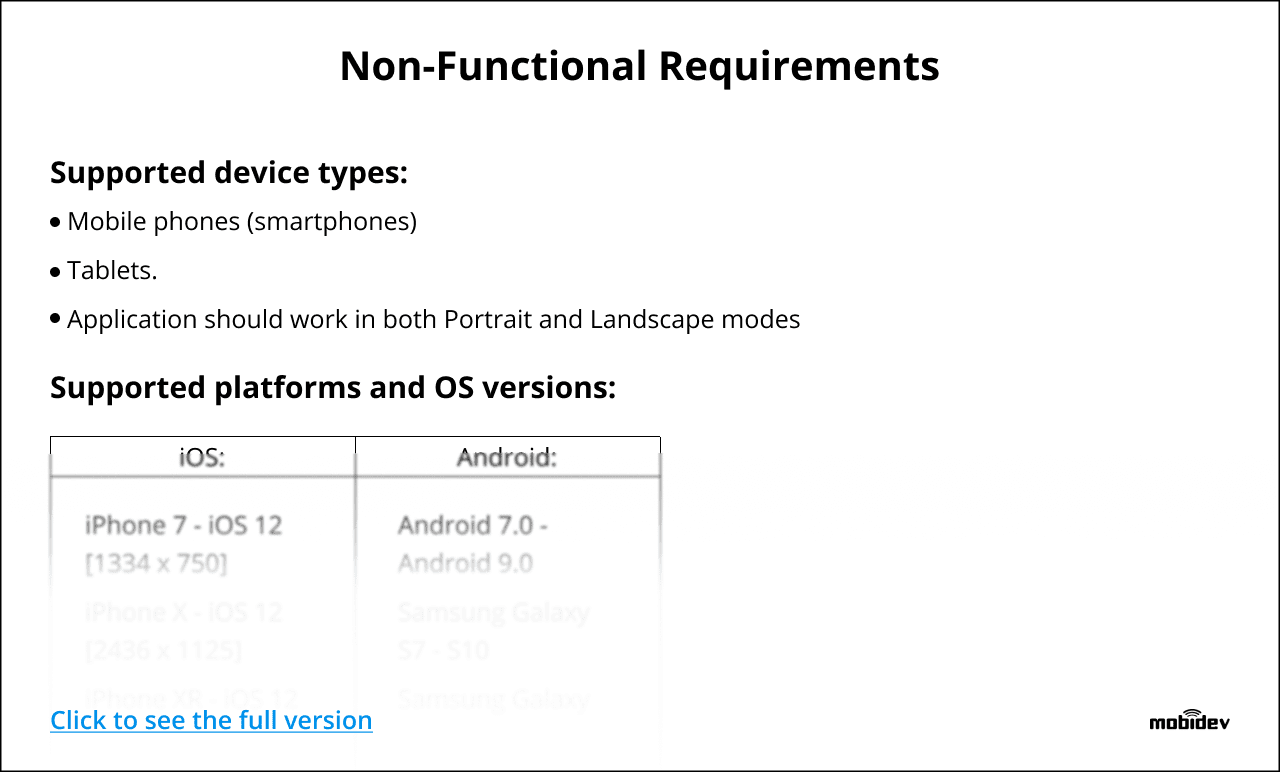Click the faded 'iPhone X - iOS 12' entry

click(184, 612)
